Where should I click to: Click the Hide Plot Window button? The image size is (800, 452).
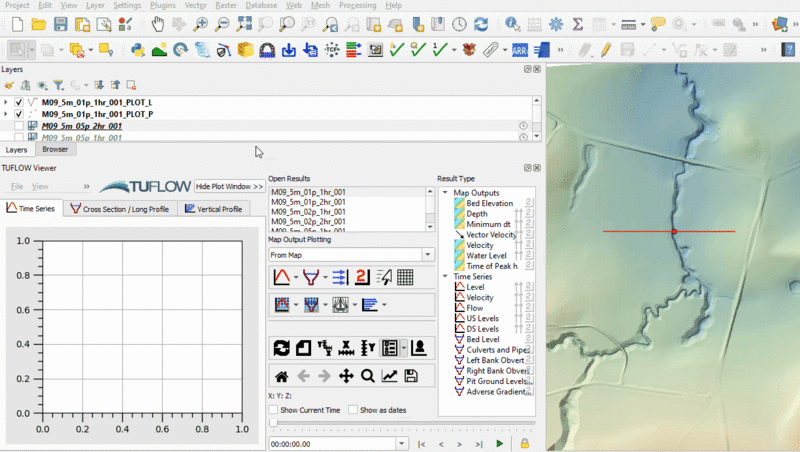(229, 186)
